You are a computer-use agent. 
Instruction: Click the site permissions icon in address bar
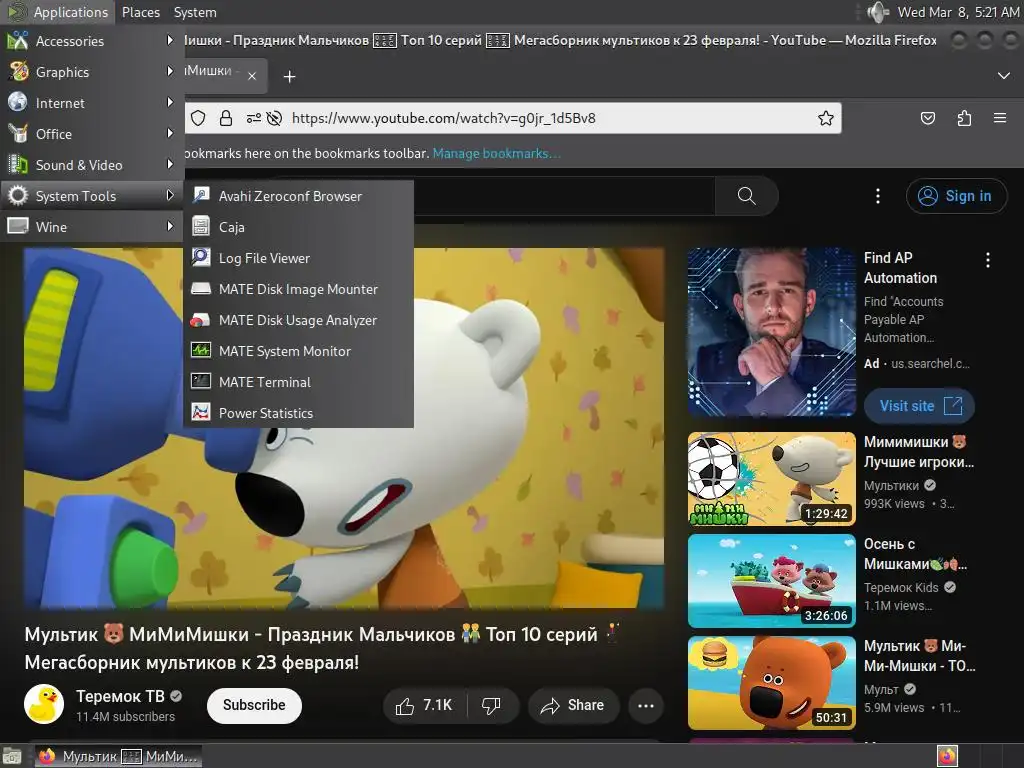(253, 118)
